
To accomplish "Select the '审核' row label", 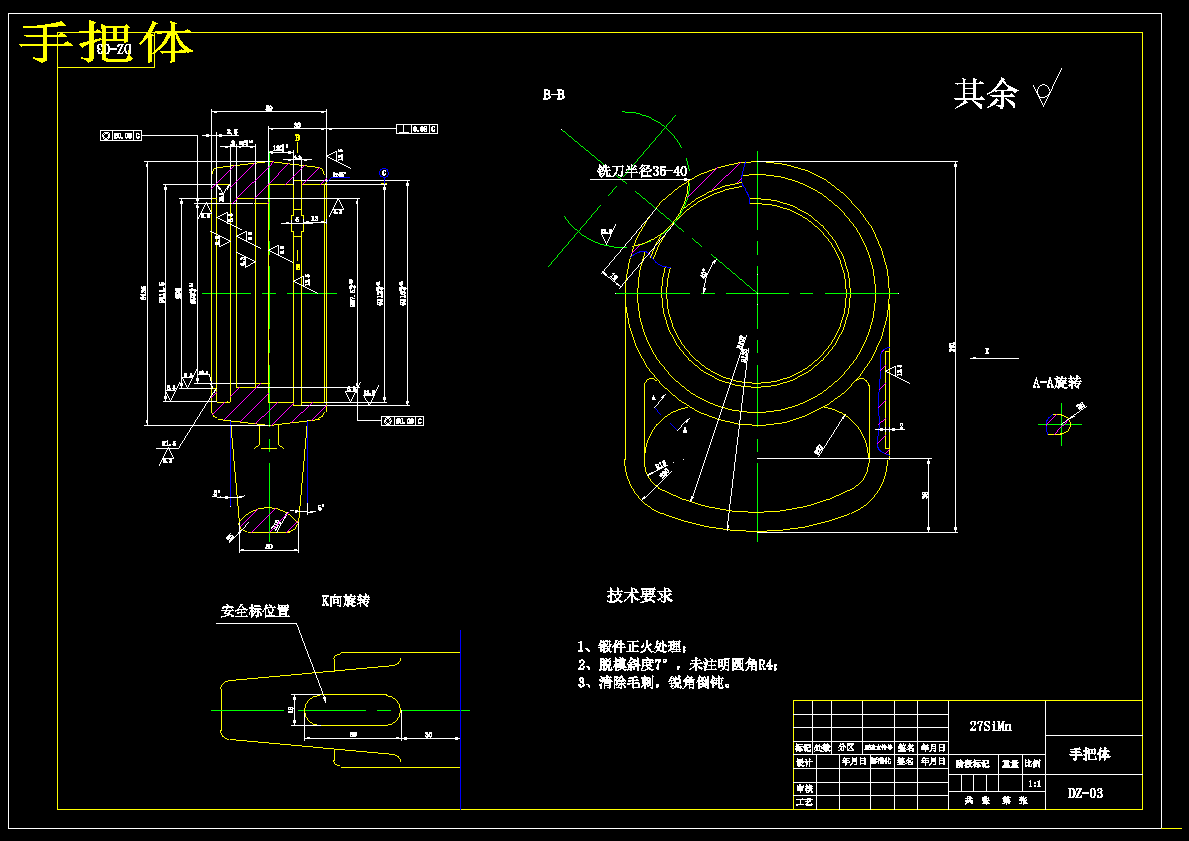I will (803, 789).
